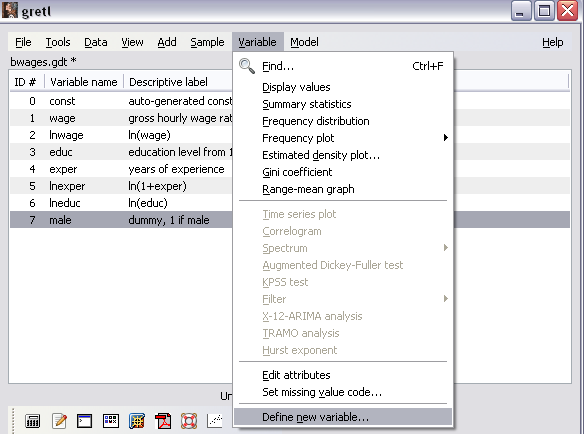Open the Sample menu
This screenshot has width=584, height=434.
[207, 42]
